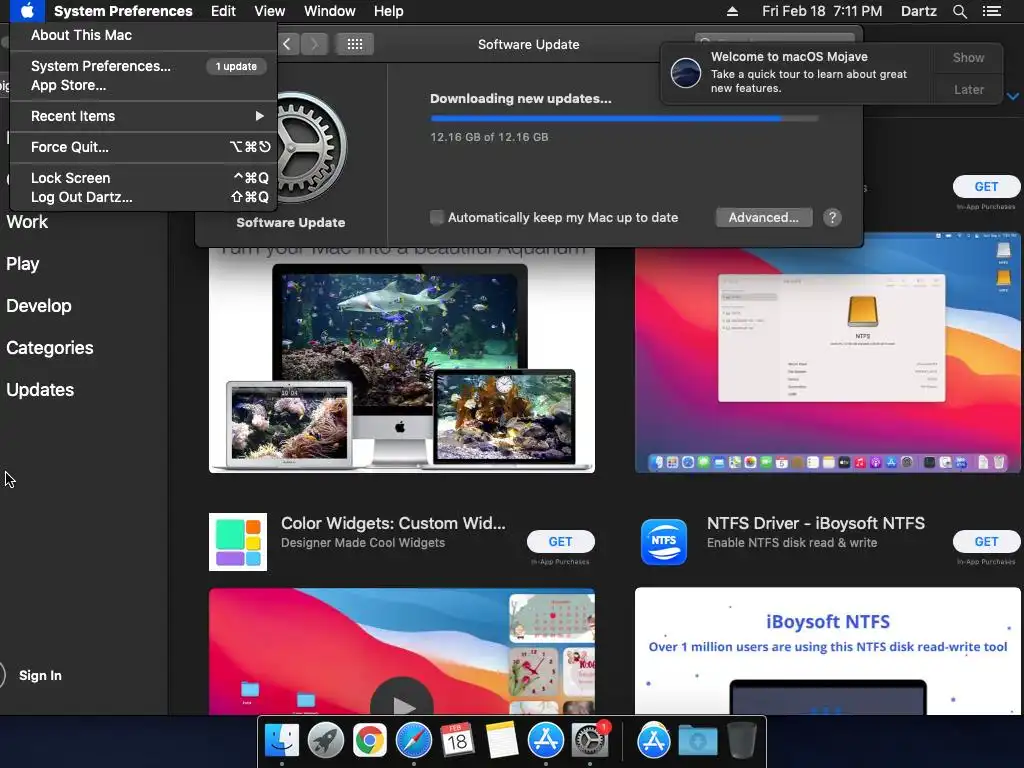Viewport: 1024px width, 768px height.
Task: Click the Color Widgets: Custom Wid... title
Action: pyautogui.click(x=393, y=523)
